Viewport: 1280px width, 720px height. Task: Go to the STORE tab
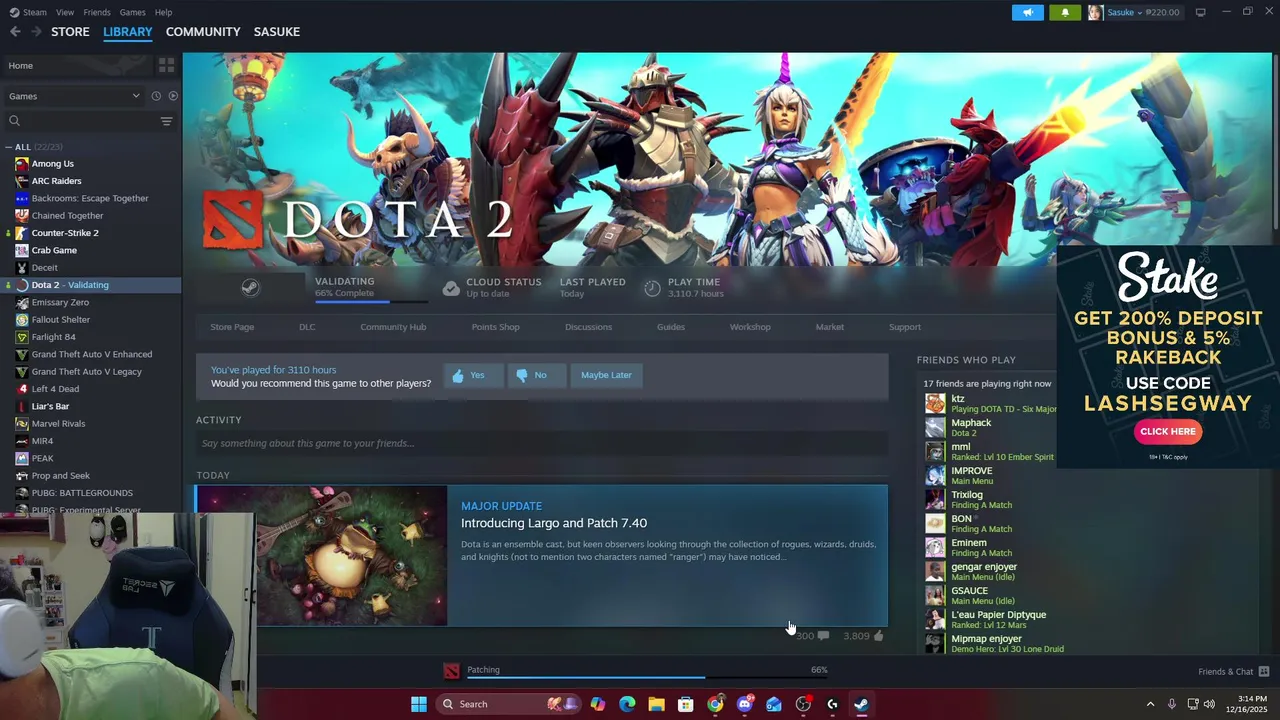(70, 32)
